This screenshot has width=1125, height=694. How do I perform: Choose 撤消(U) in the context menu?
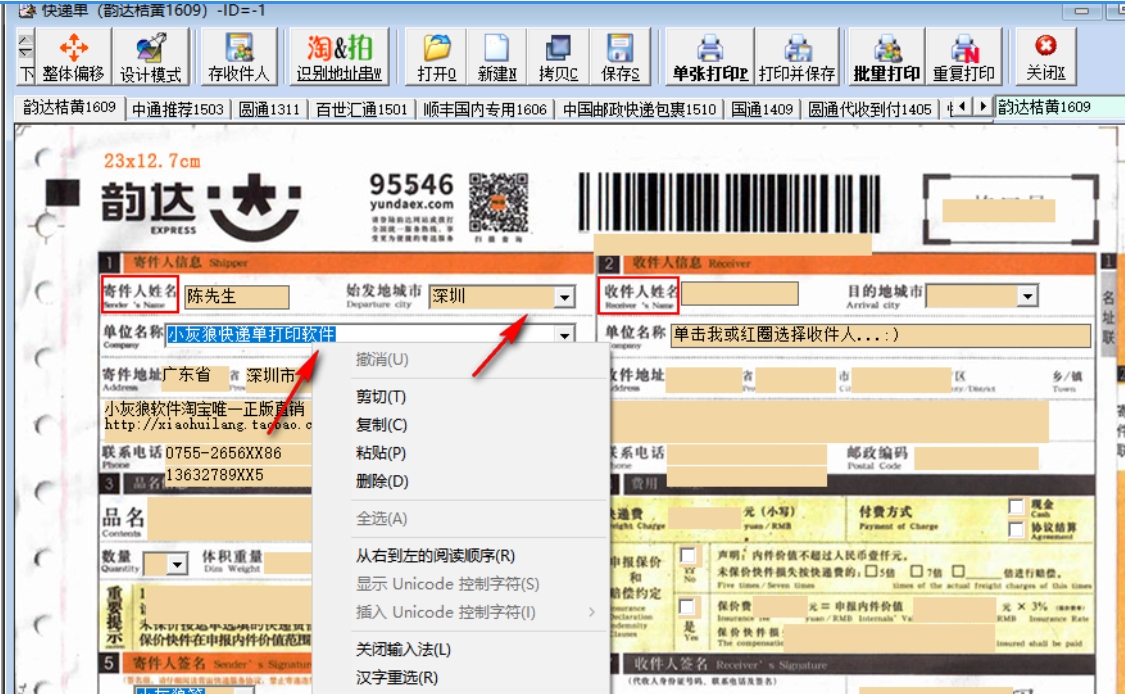click(461, 360)
